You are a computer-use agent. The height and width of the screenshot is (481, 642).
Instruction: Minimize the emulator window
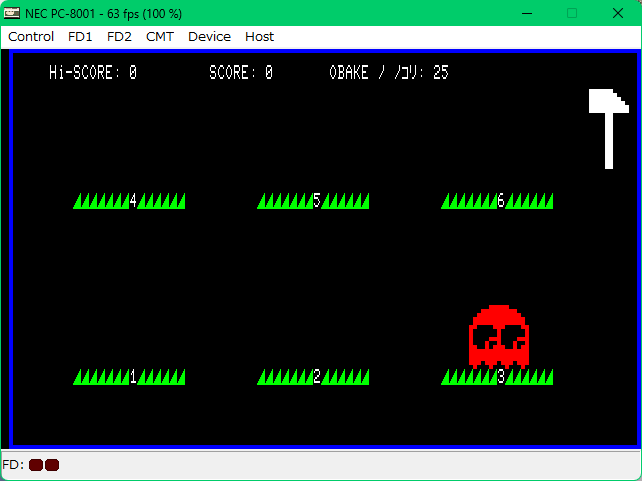[x=527, y=13]
